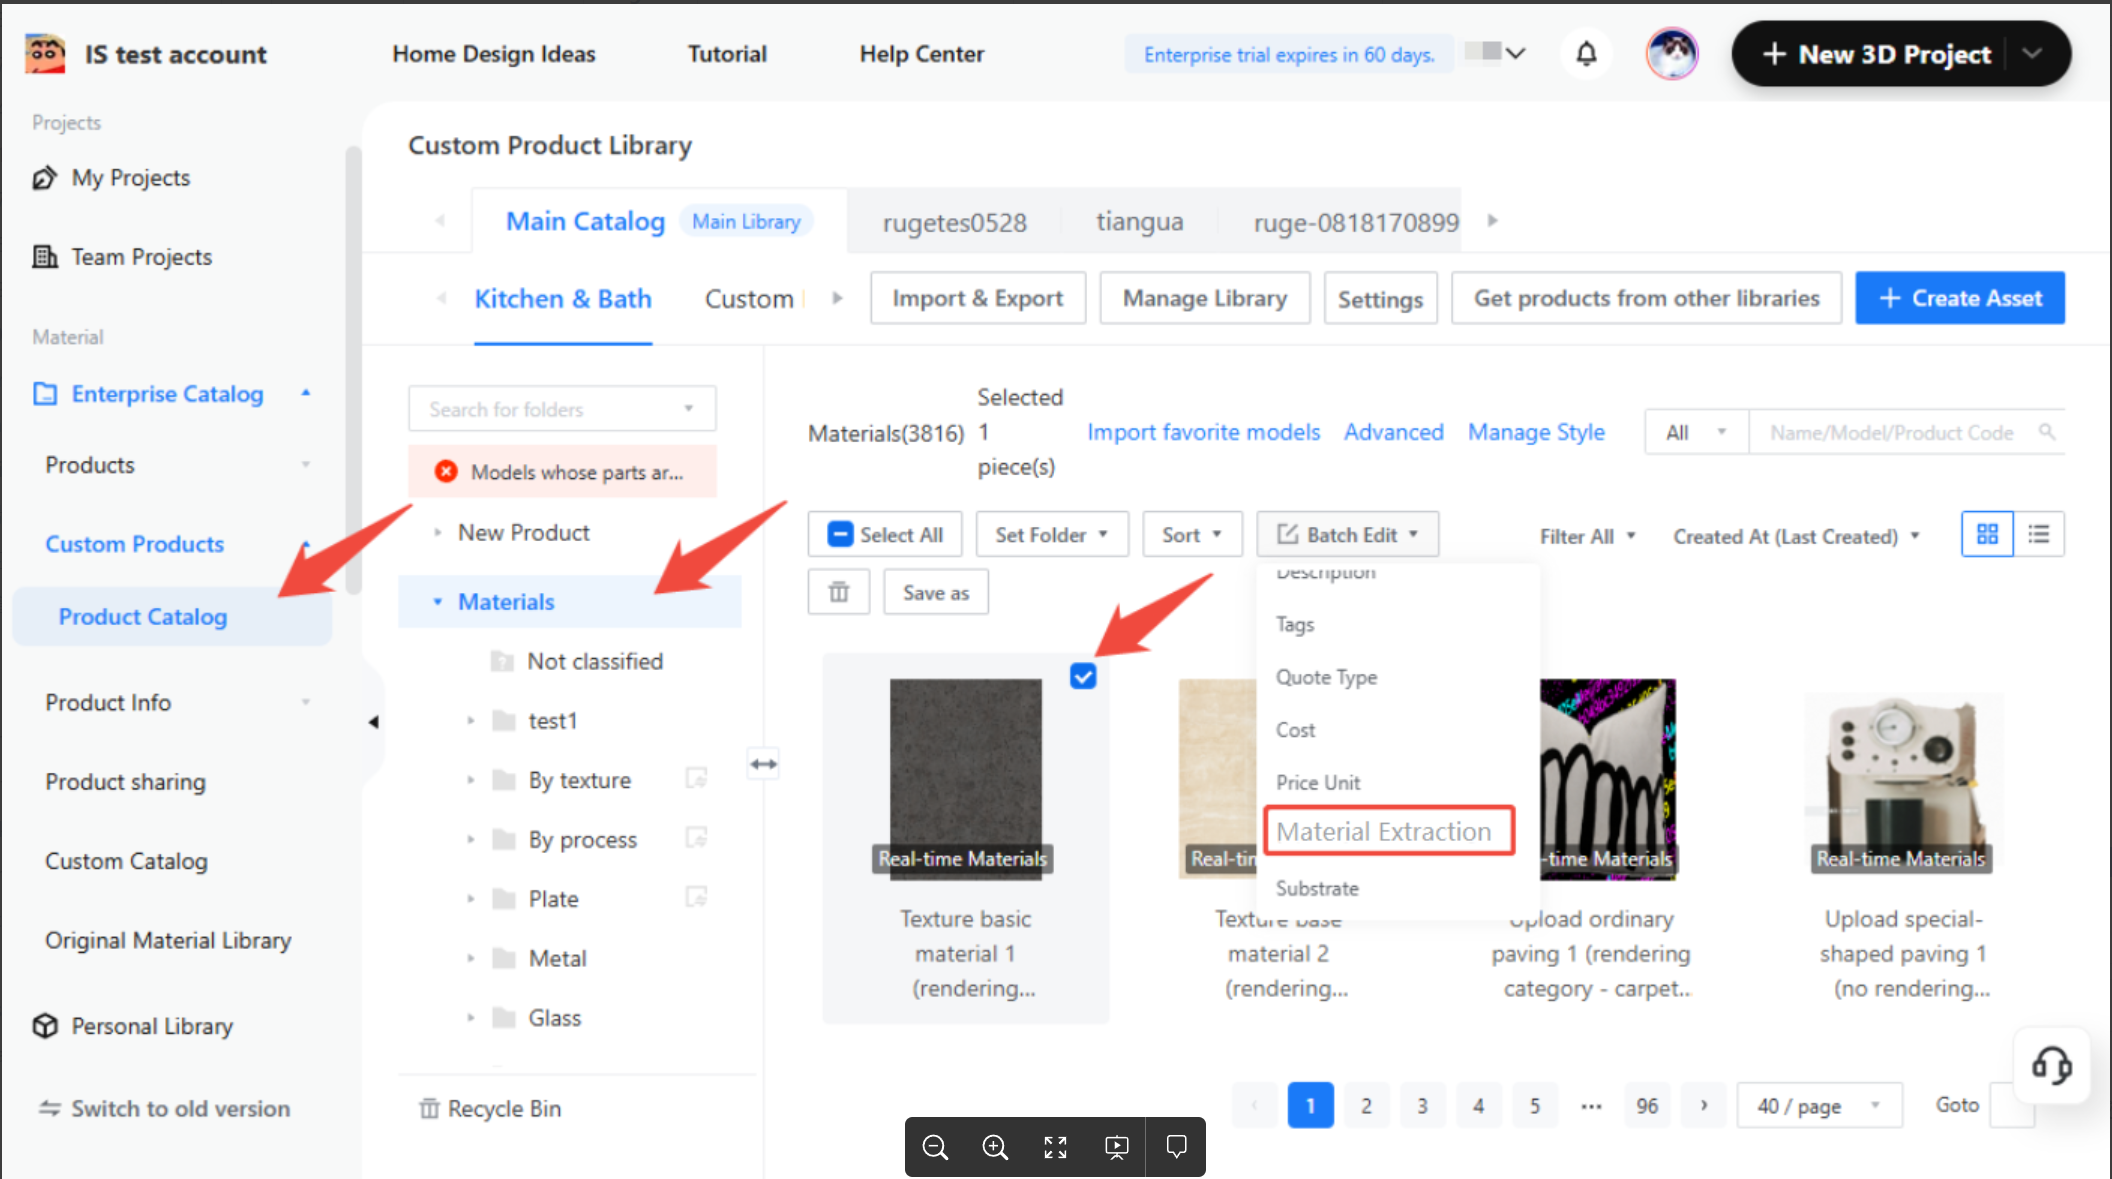Click zoom out magnifier in bottom toolbar
This screenshot has width=2112, height=1179.
[935, 1147]
